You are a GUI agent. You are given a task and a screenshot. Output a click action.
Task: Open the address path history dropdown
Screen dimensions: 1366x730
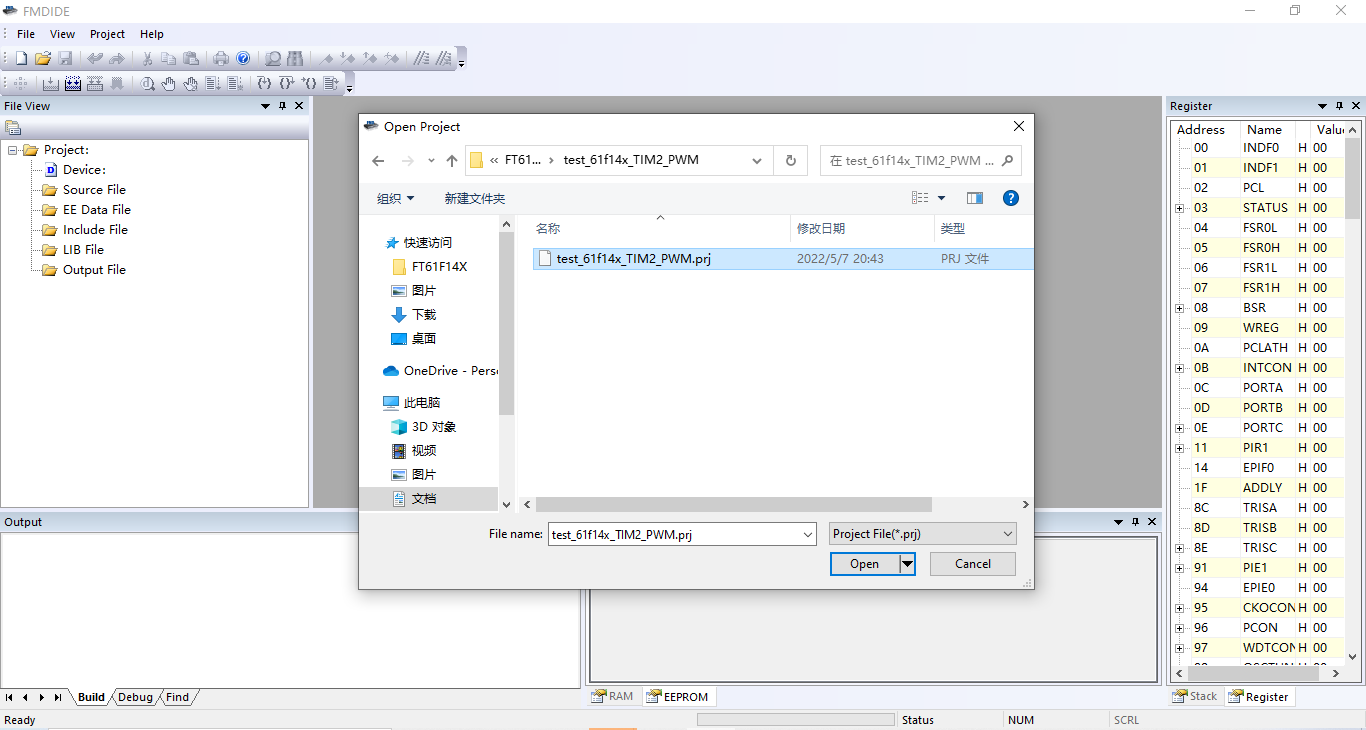click(757, 160)
